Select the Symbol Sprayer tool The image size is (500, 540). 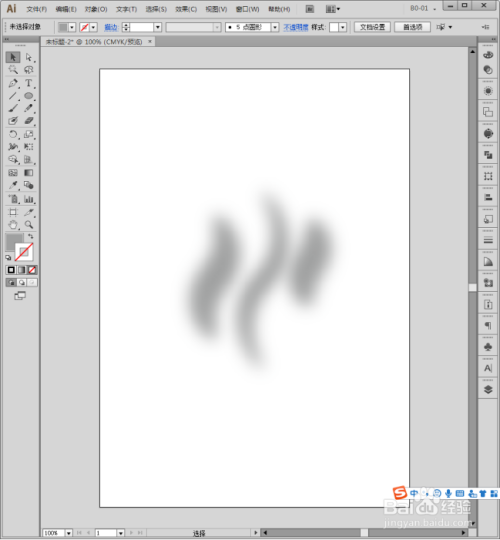pos(13,199)
